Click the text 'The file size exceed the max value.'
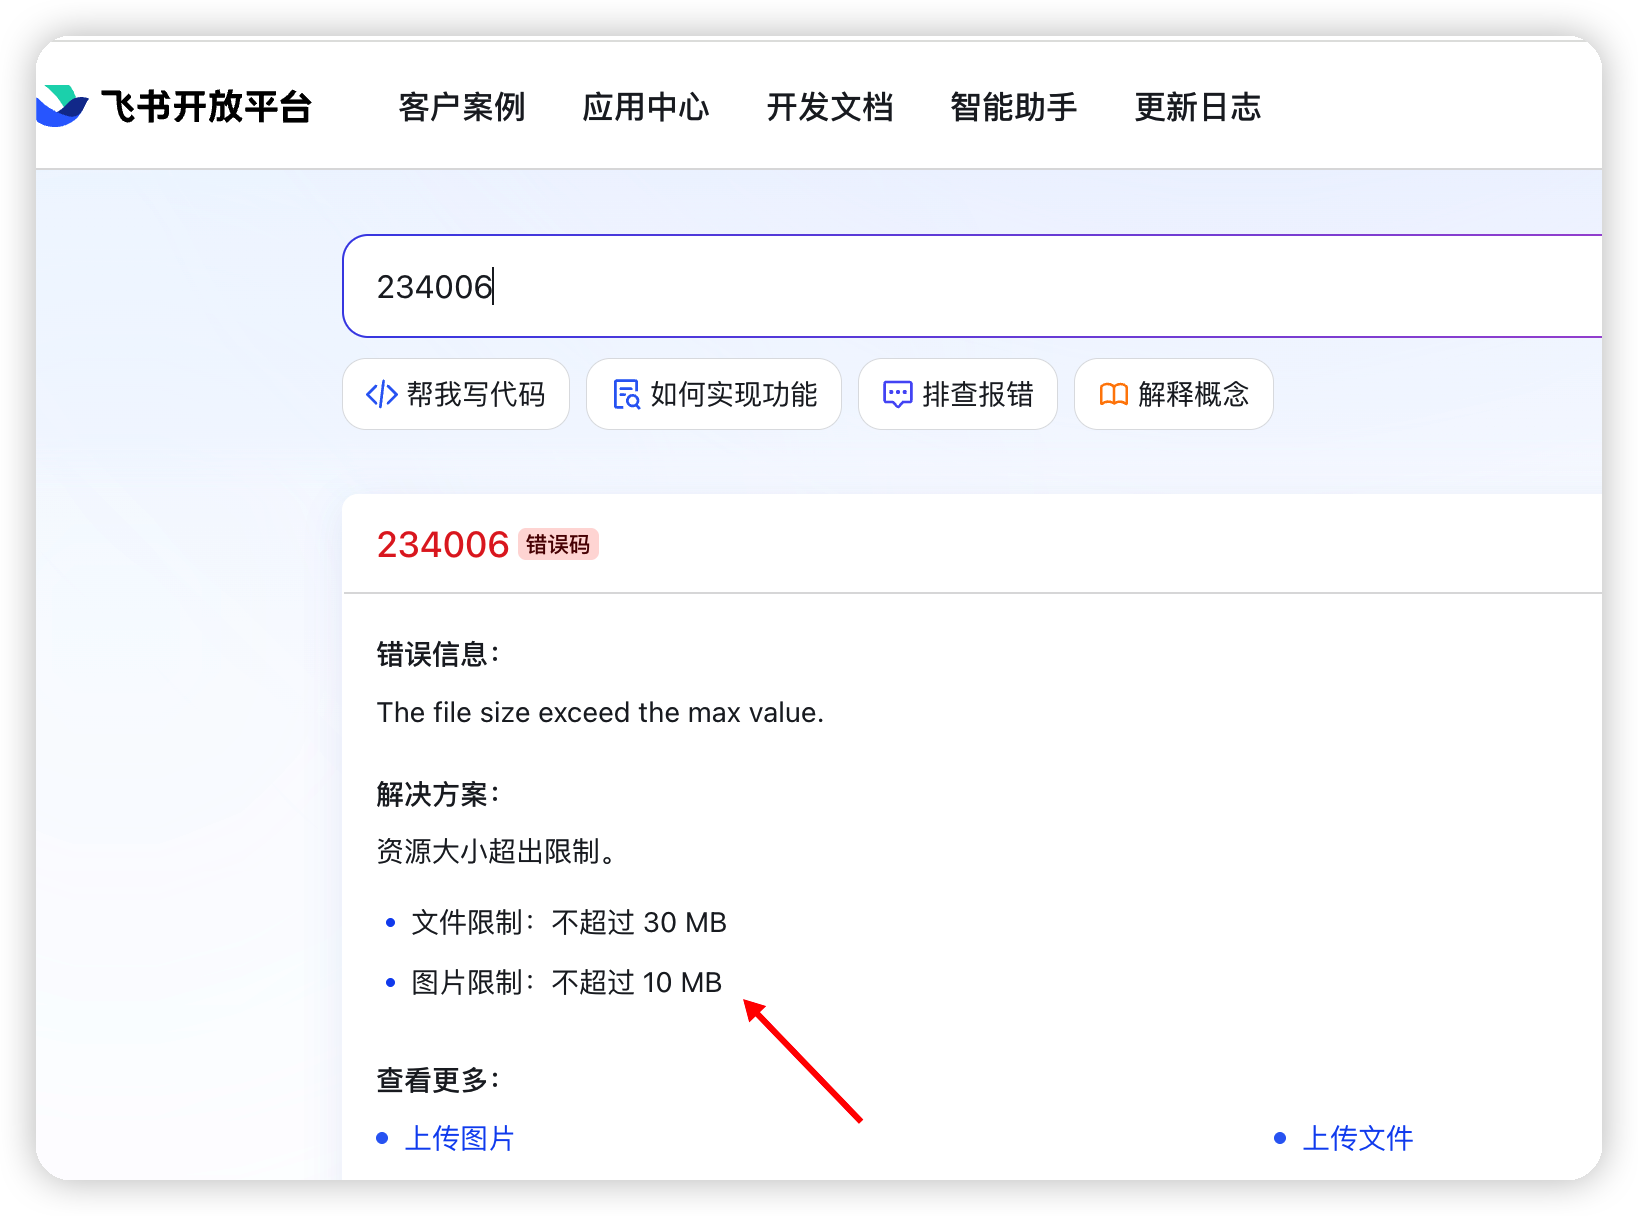Viewport: 1638px width, 1216px height. [x=600, y=712]
